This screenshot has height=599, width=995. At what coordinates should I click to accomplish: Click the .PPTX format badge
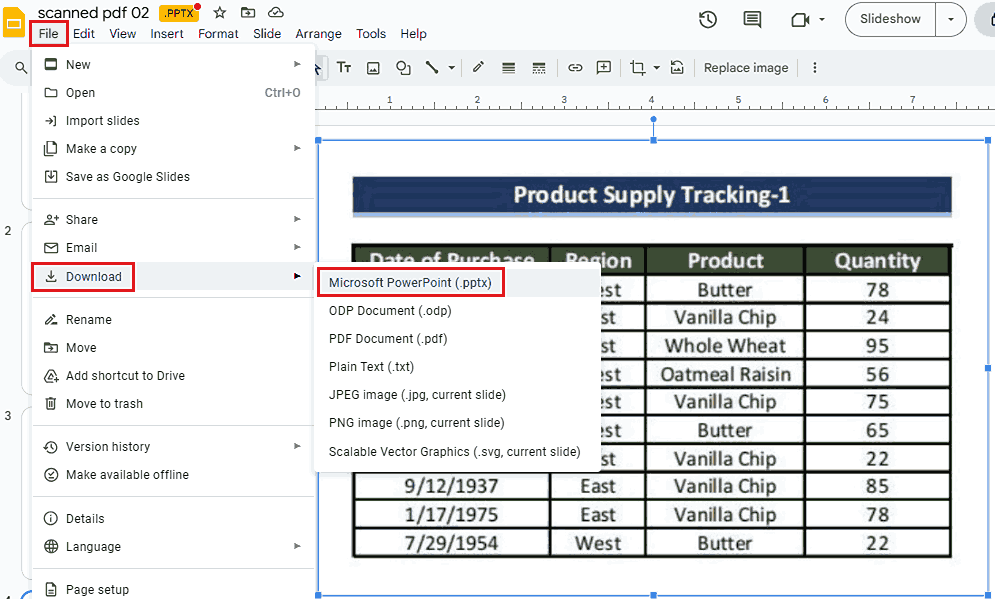(178, 13)
